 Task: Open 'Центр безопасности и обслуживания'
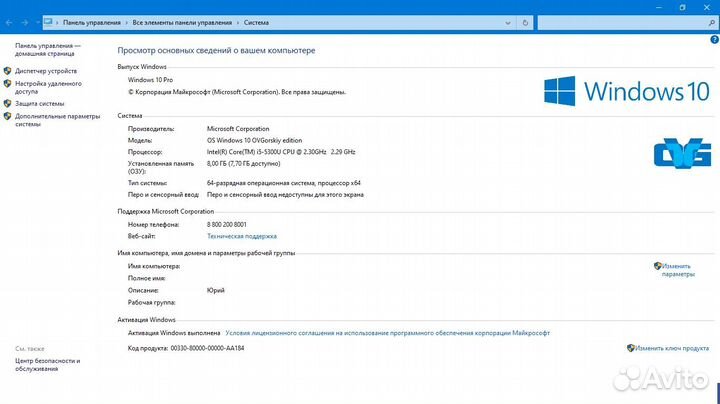coord(47,365)
